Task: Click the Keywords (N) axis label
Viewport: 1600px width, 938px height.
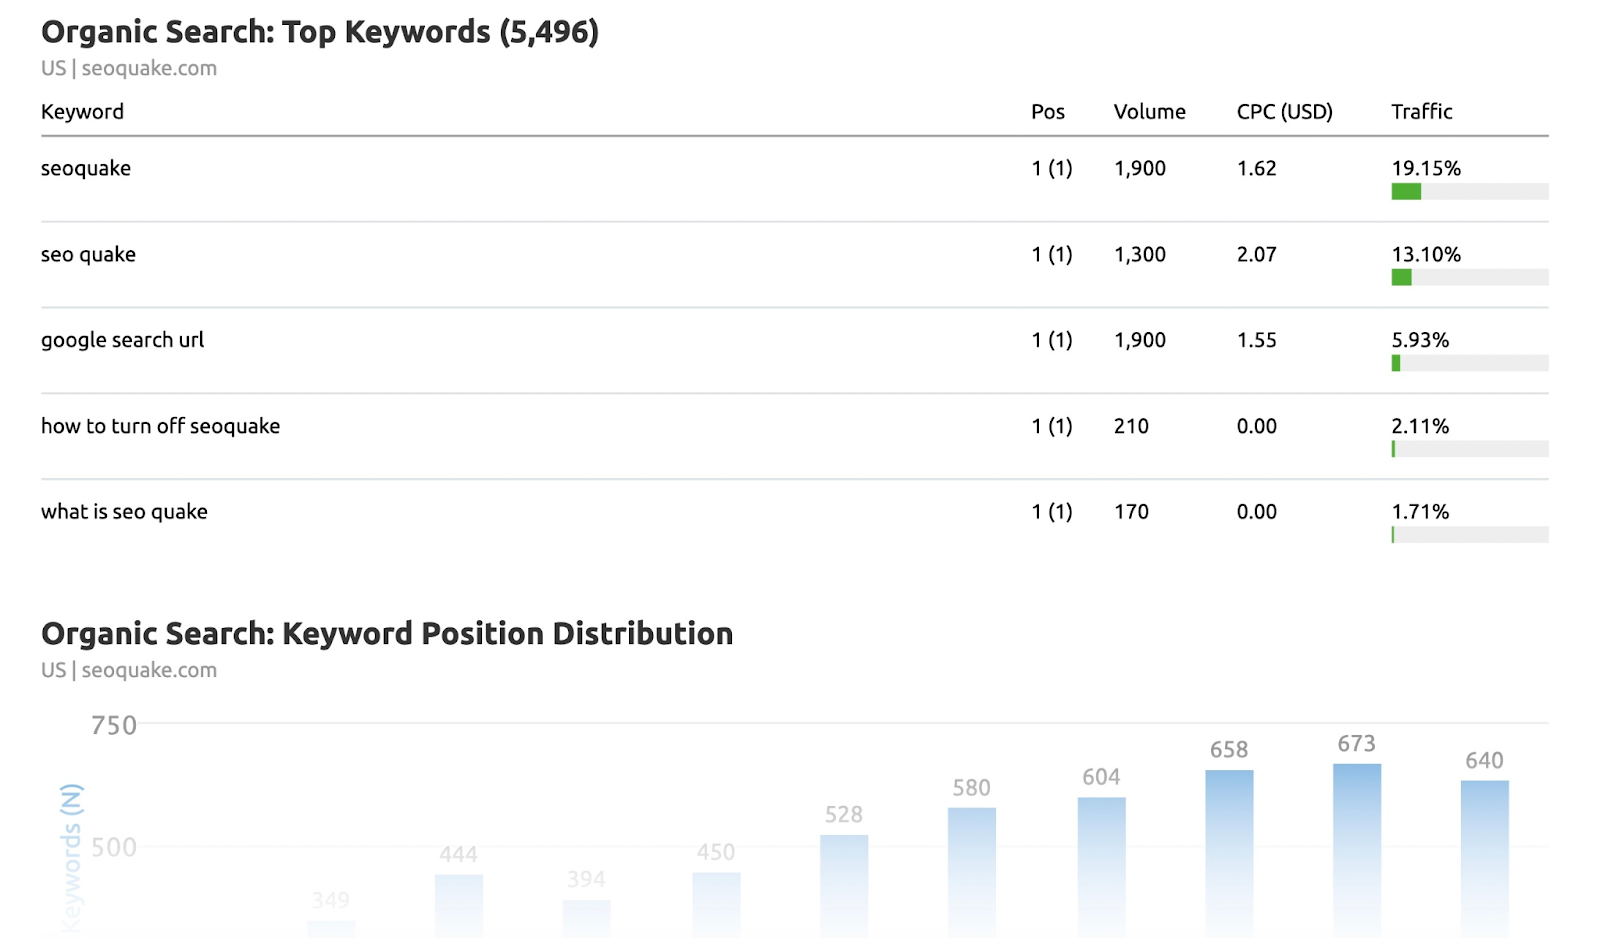Action: pyautogui.click(x=72, y=862)
